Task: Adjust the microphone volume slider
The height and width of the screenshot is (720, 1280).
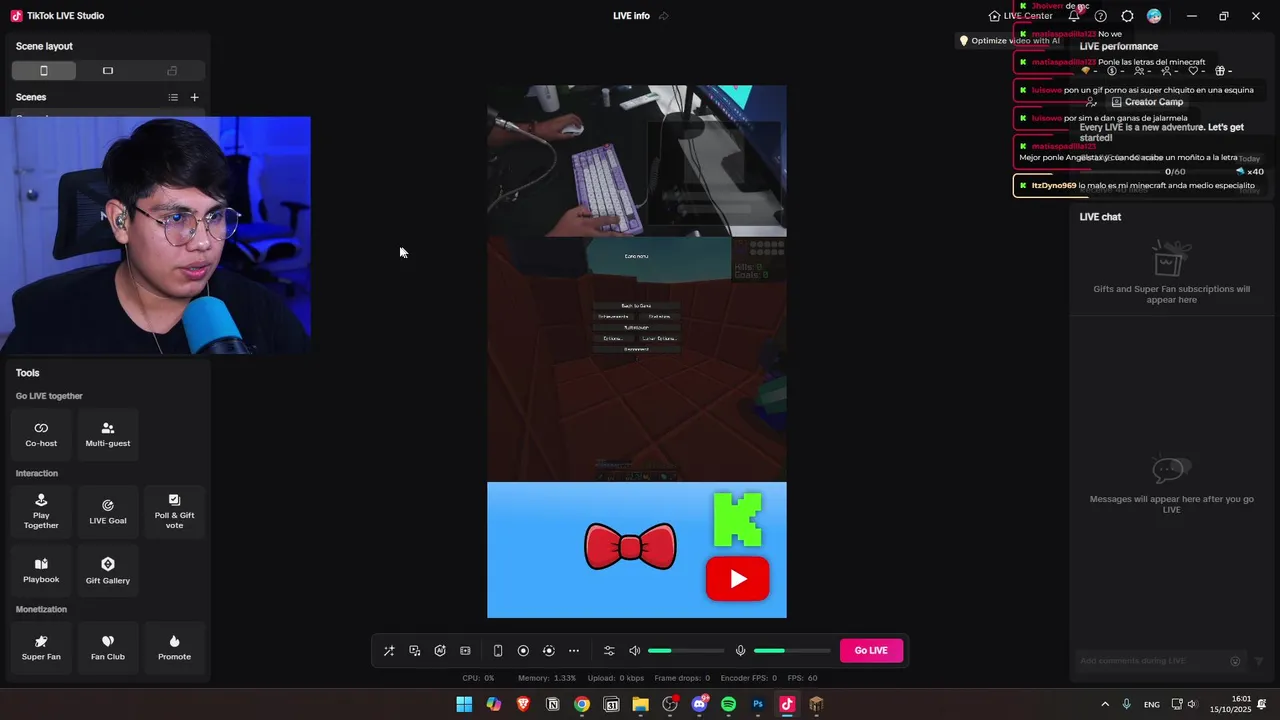Action: point(792,651)
